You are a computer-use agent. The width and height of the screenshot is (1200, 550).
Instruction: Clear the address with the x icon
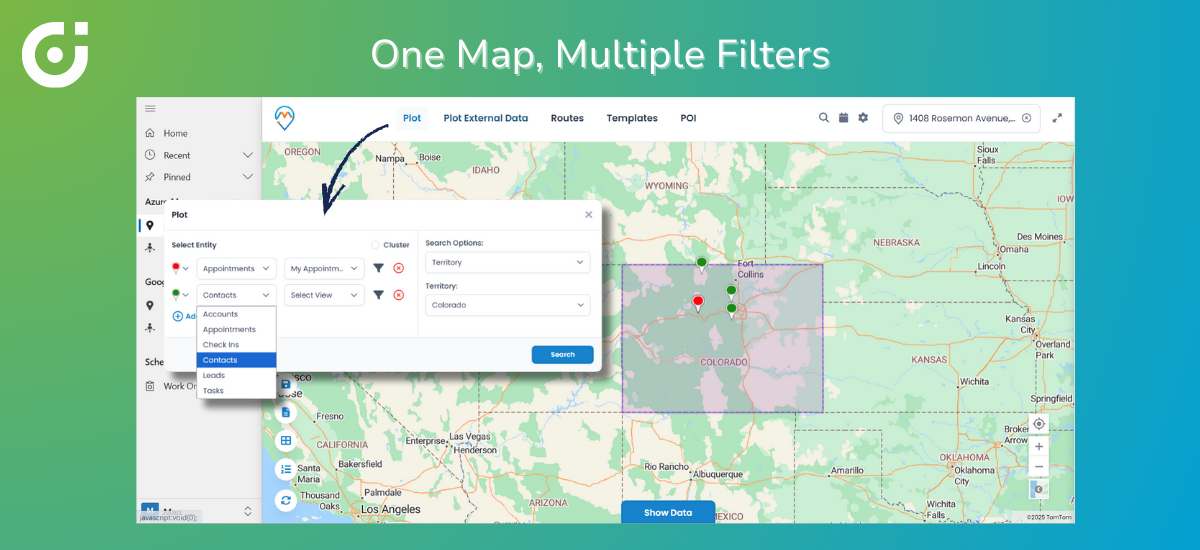1026,118
